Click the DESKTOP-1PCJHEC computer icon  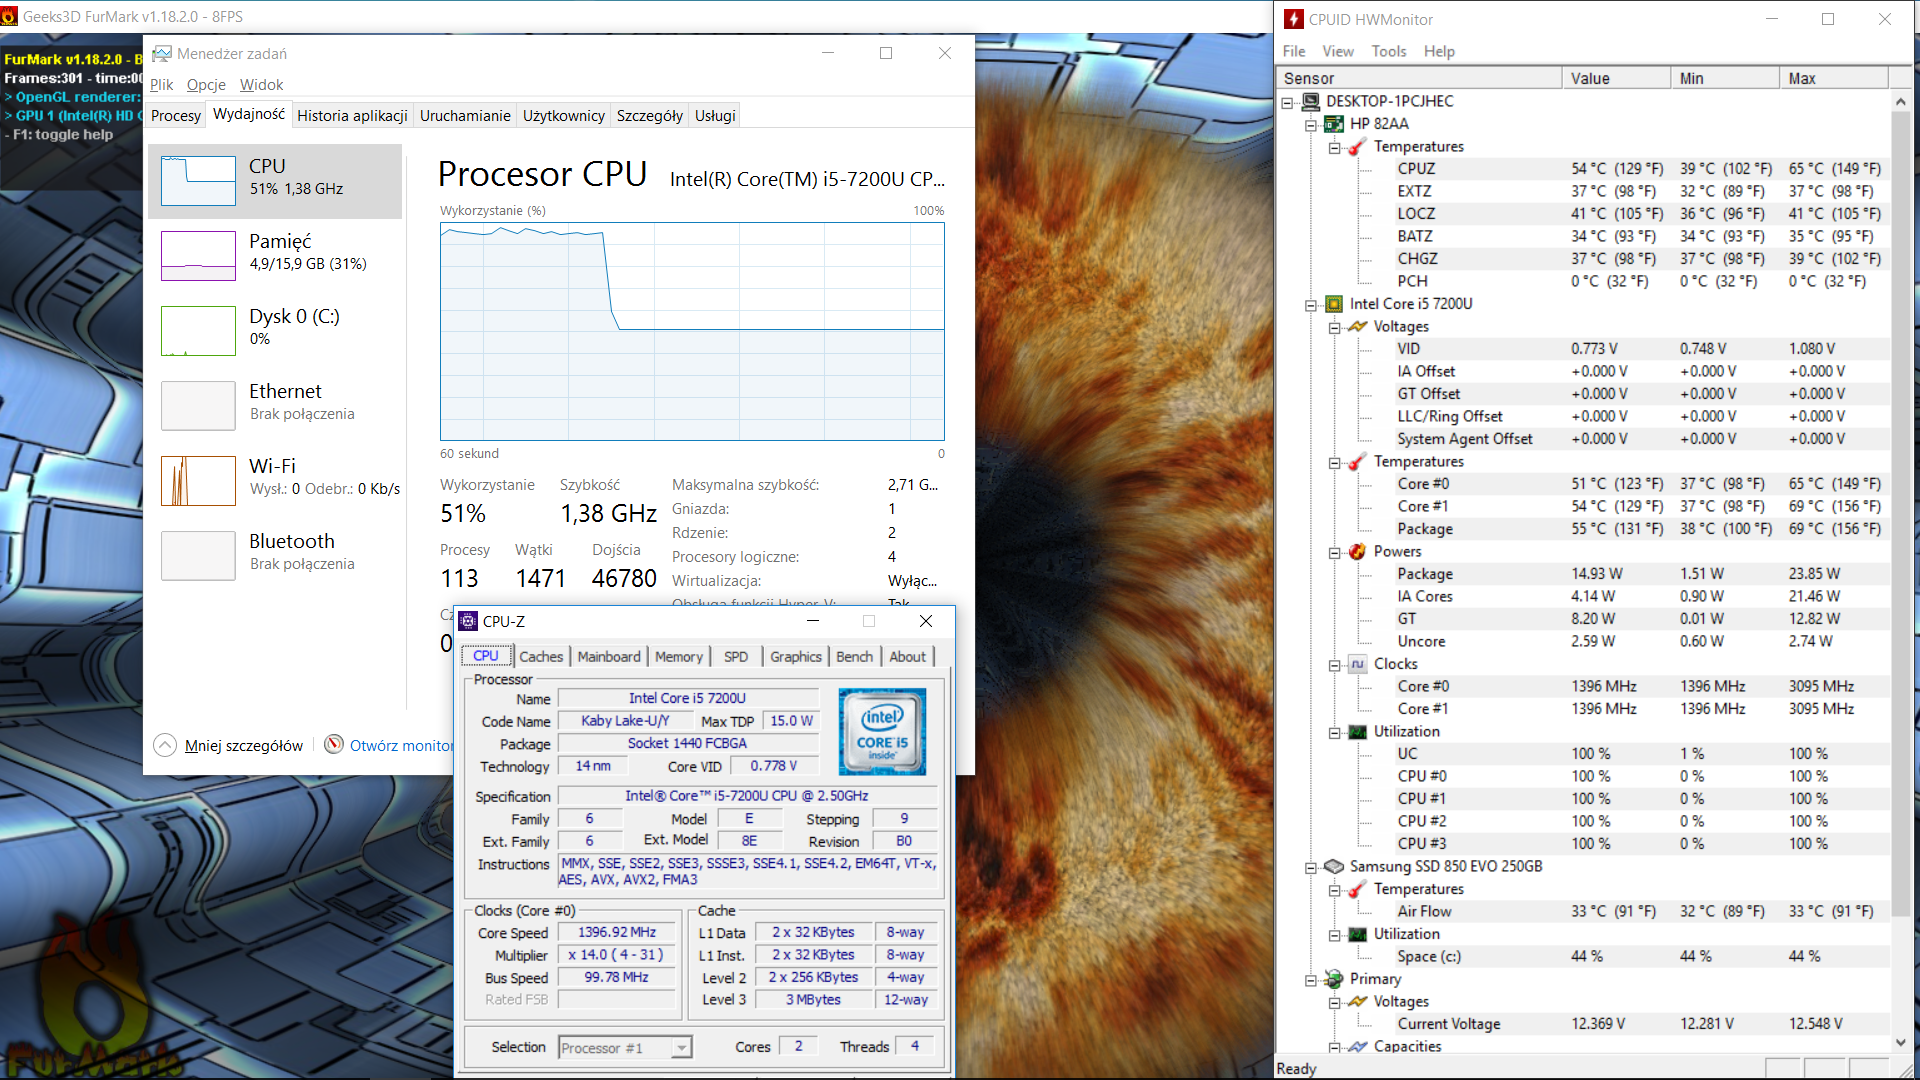coord(1311,101)
